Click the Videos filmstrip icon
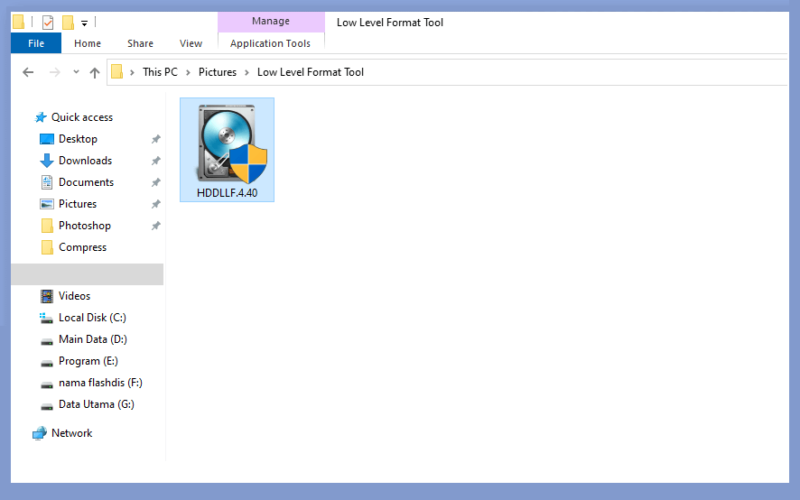Image resolution: width=800 pixels, height=500 pixels. pyautogui.click(x=46, y=296)
